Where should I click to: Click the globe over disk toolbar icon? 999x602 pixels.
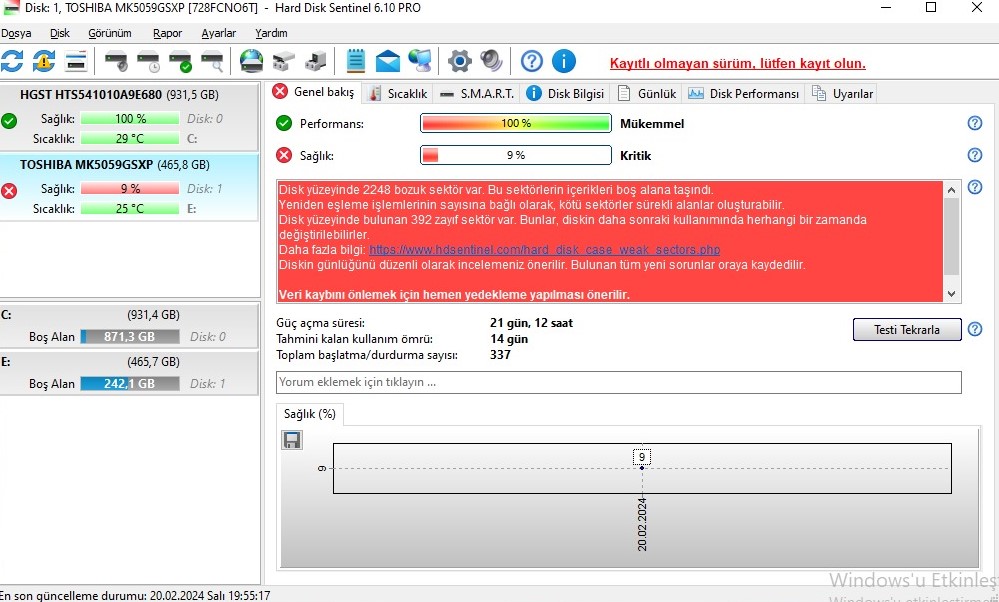[251, 61]
